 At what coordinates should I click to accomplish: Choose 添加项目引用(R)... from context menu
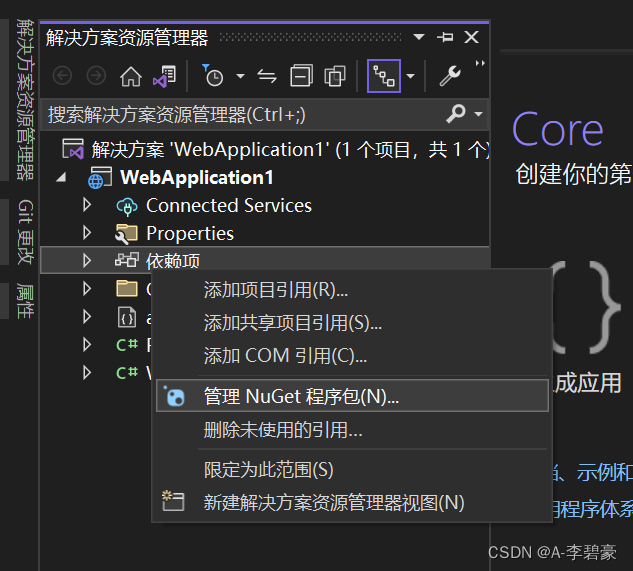tap(351, 290)
